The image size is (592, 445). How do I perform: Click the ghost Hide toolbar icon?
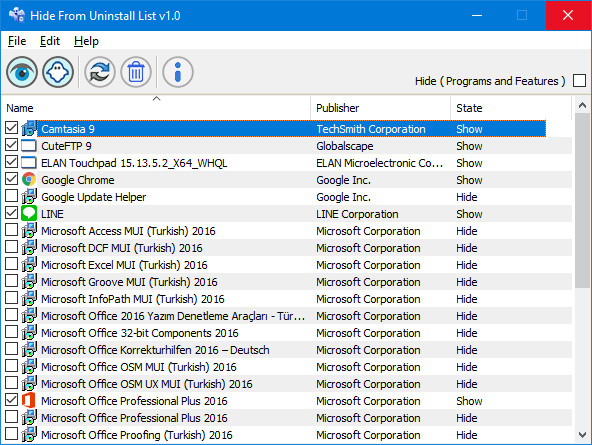(58, 72)
